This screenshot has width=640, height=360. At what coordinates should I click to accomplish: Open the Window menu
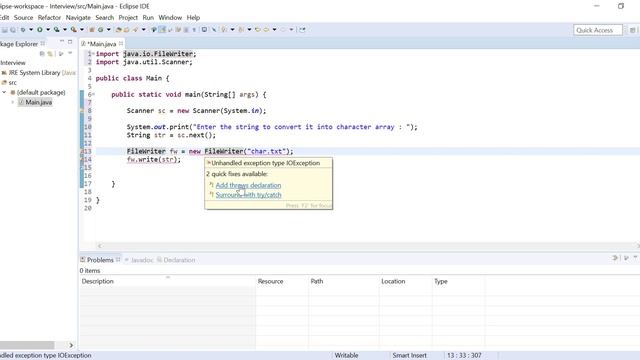[170, 18]
